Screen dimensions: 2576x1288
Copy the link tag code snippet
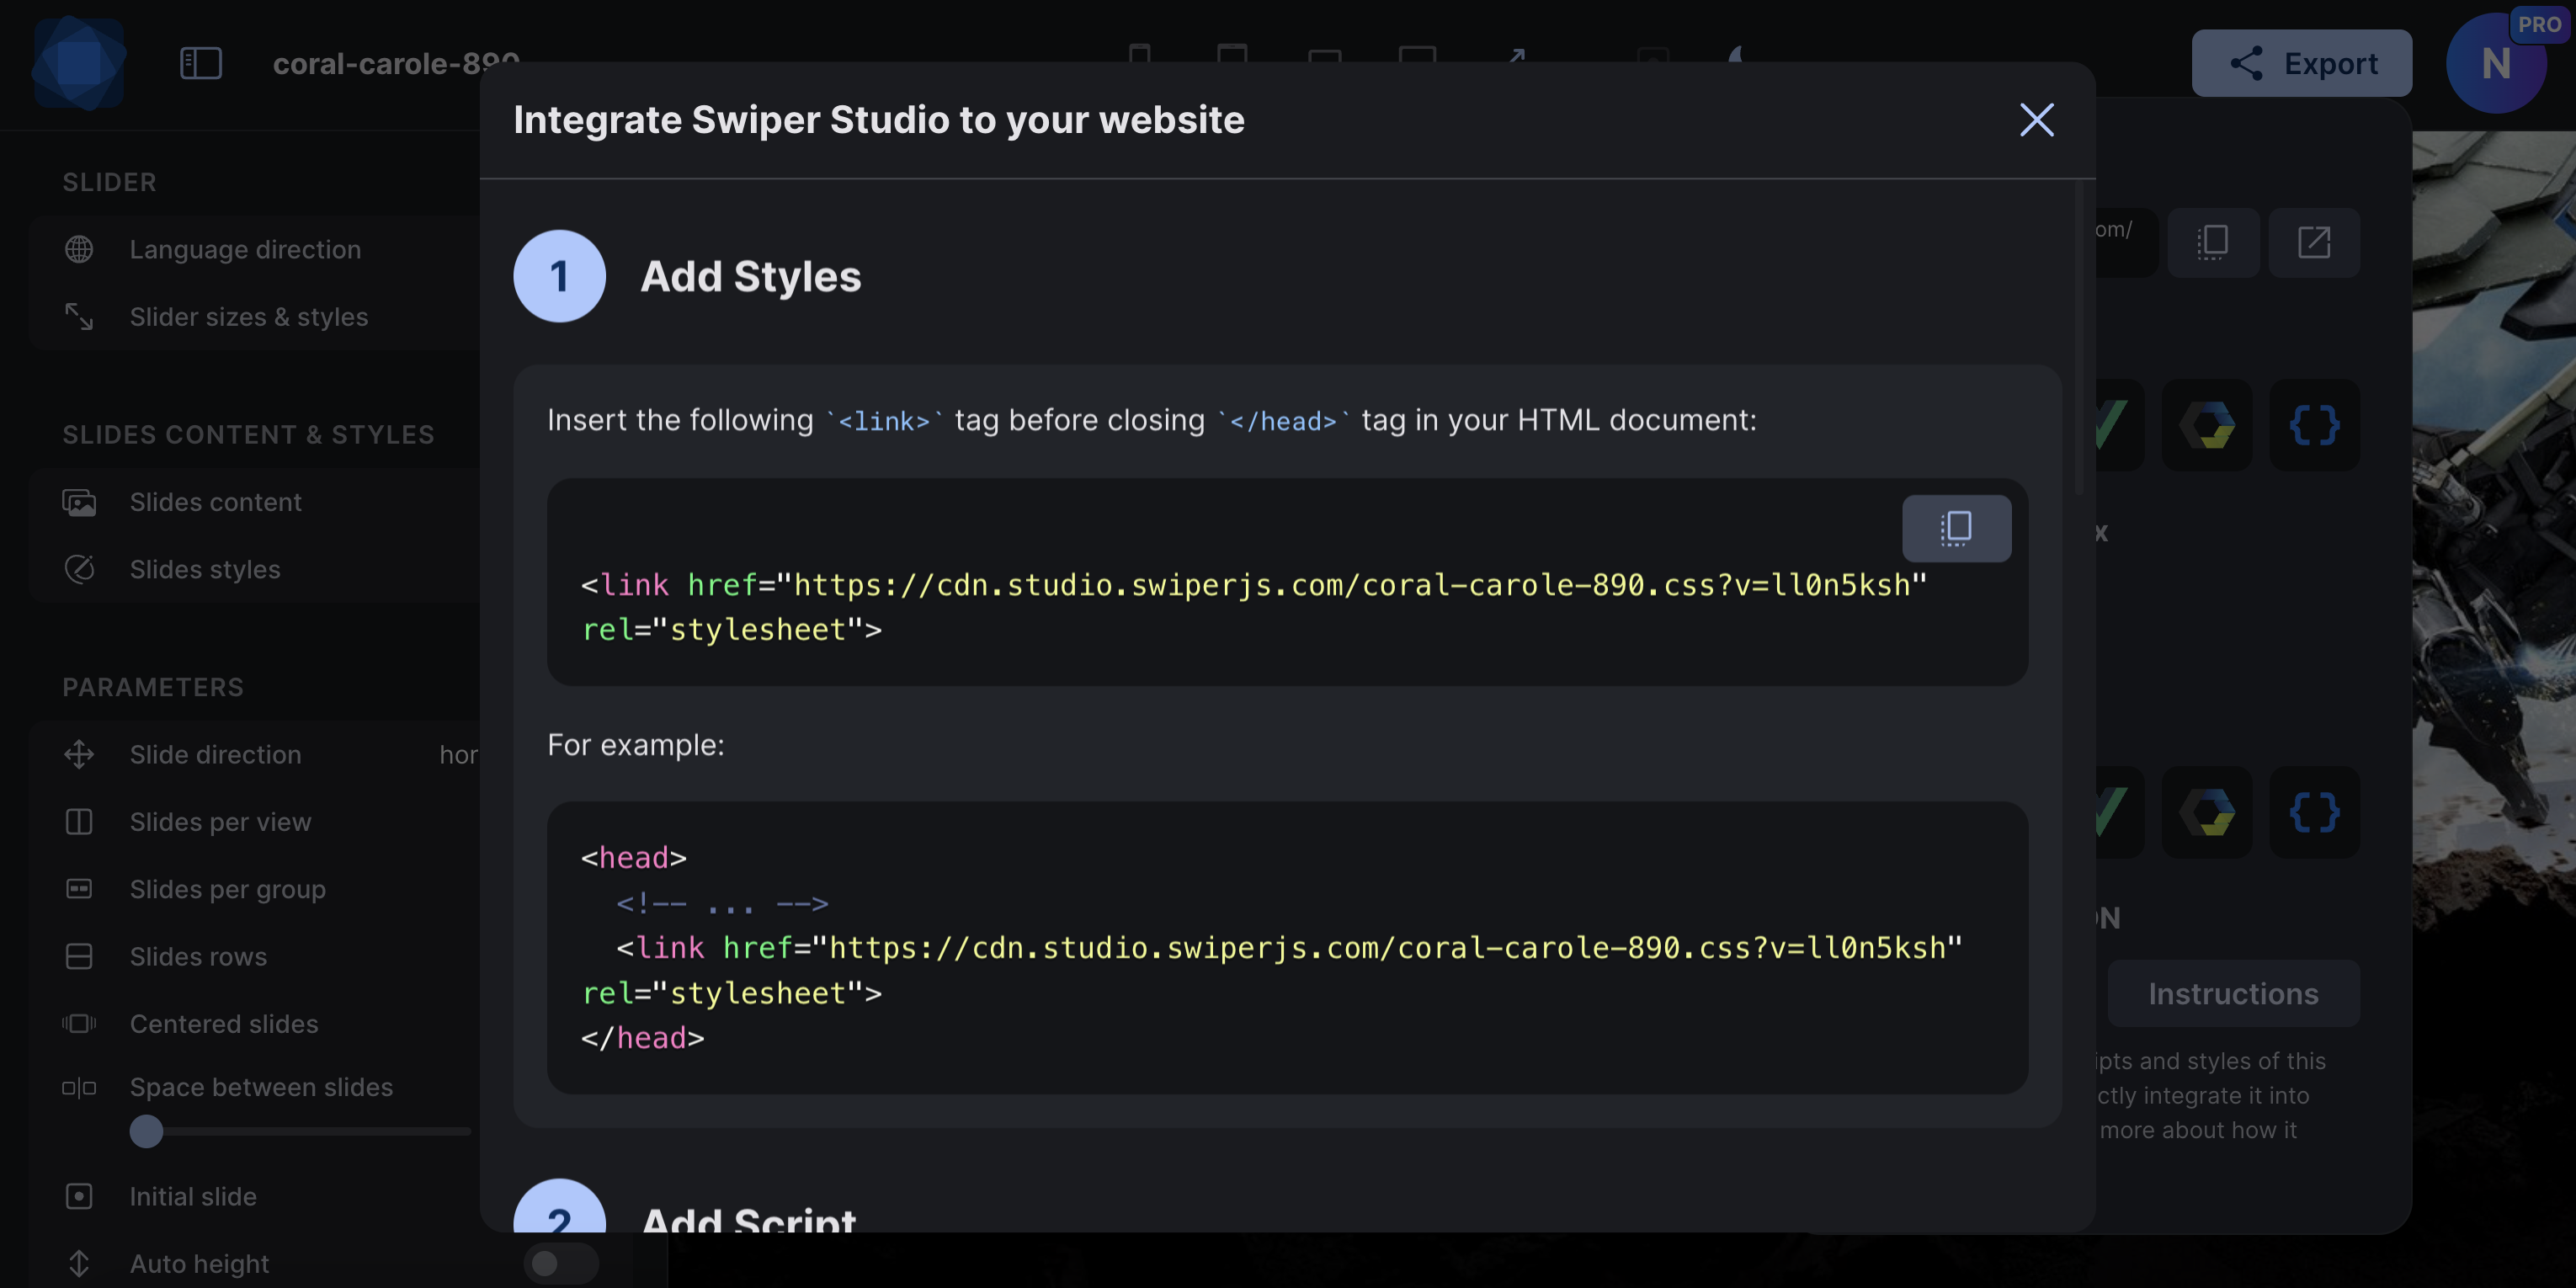[1956, 528]
